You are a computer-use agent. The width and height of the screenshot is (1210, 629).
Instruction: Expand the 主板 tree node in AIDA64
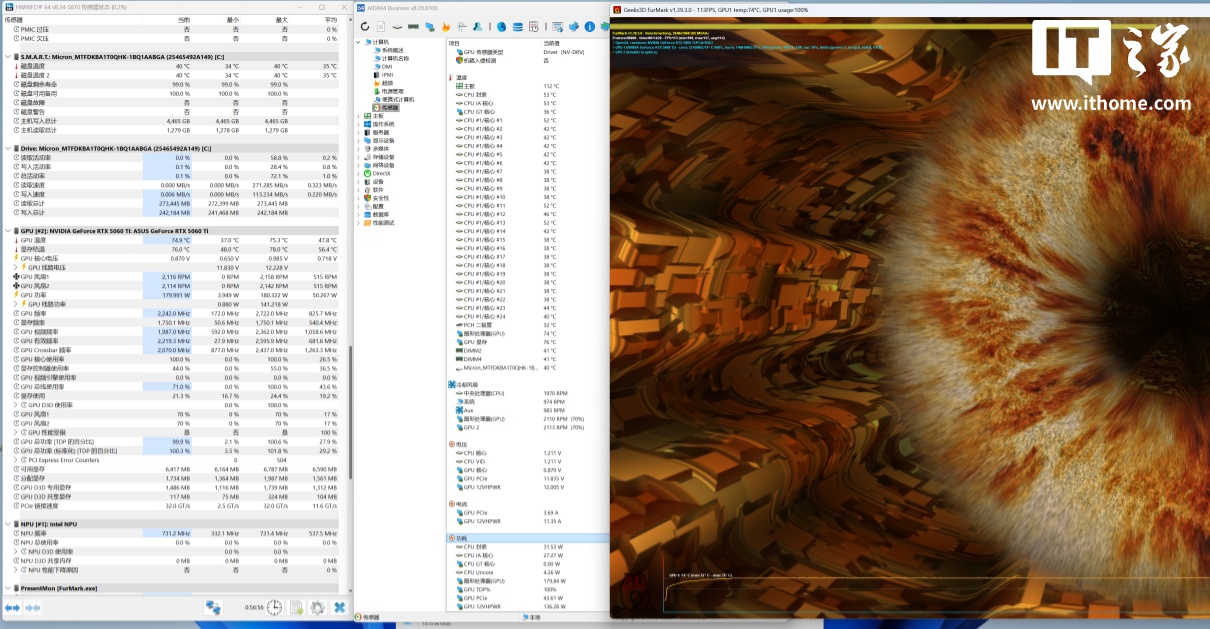coord(360,116)
